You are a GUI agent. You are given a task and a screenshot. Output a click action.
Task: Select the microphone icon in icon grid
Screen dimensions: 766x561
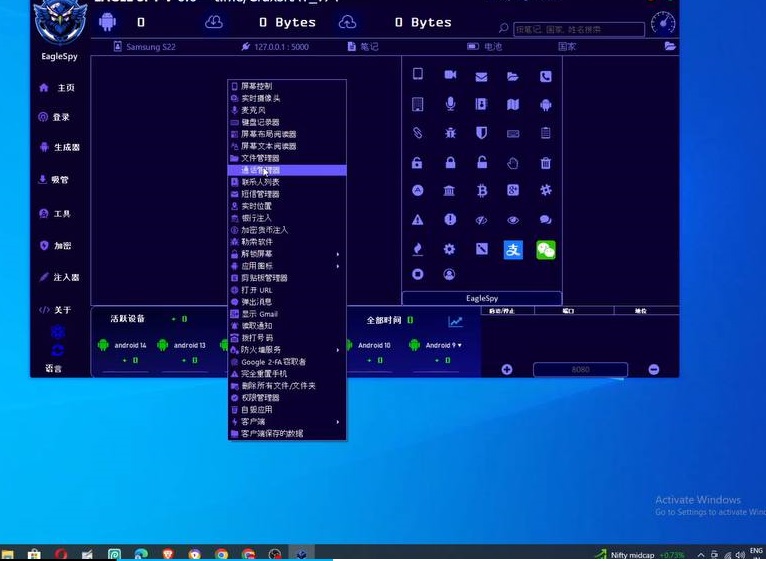point(450,104)
